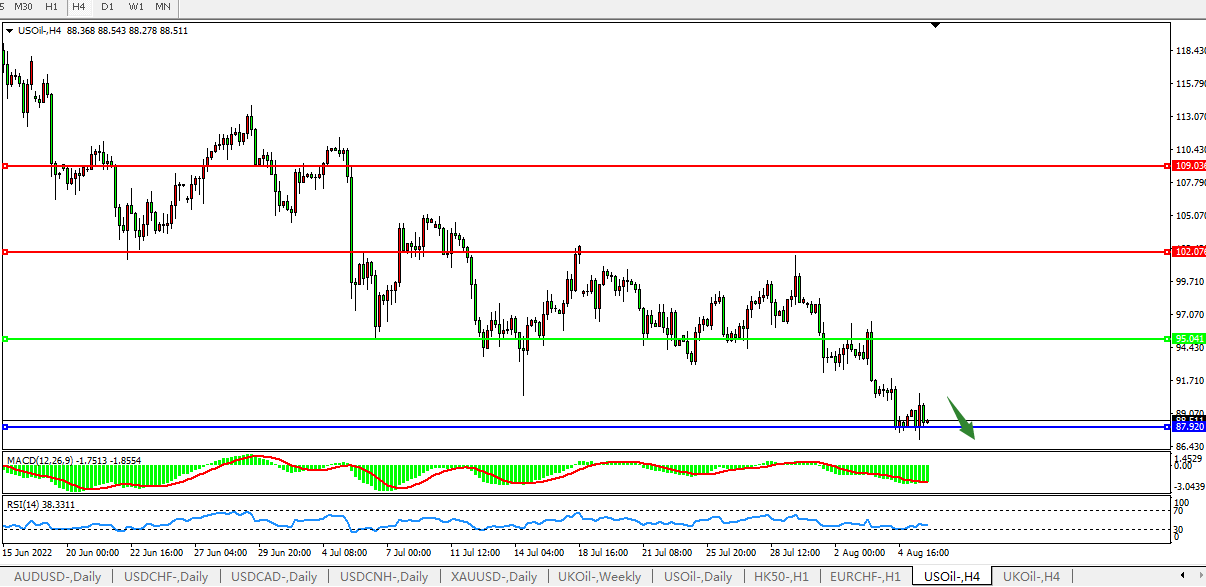Image resolution: width=1206 pixels, height=587 pixels.
Task: Click the 4 Aug 16:00 time axis label
Action: 922,552
